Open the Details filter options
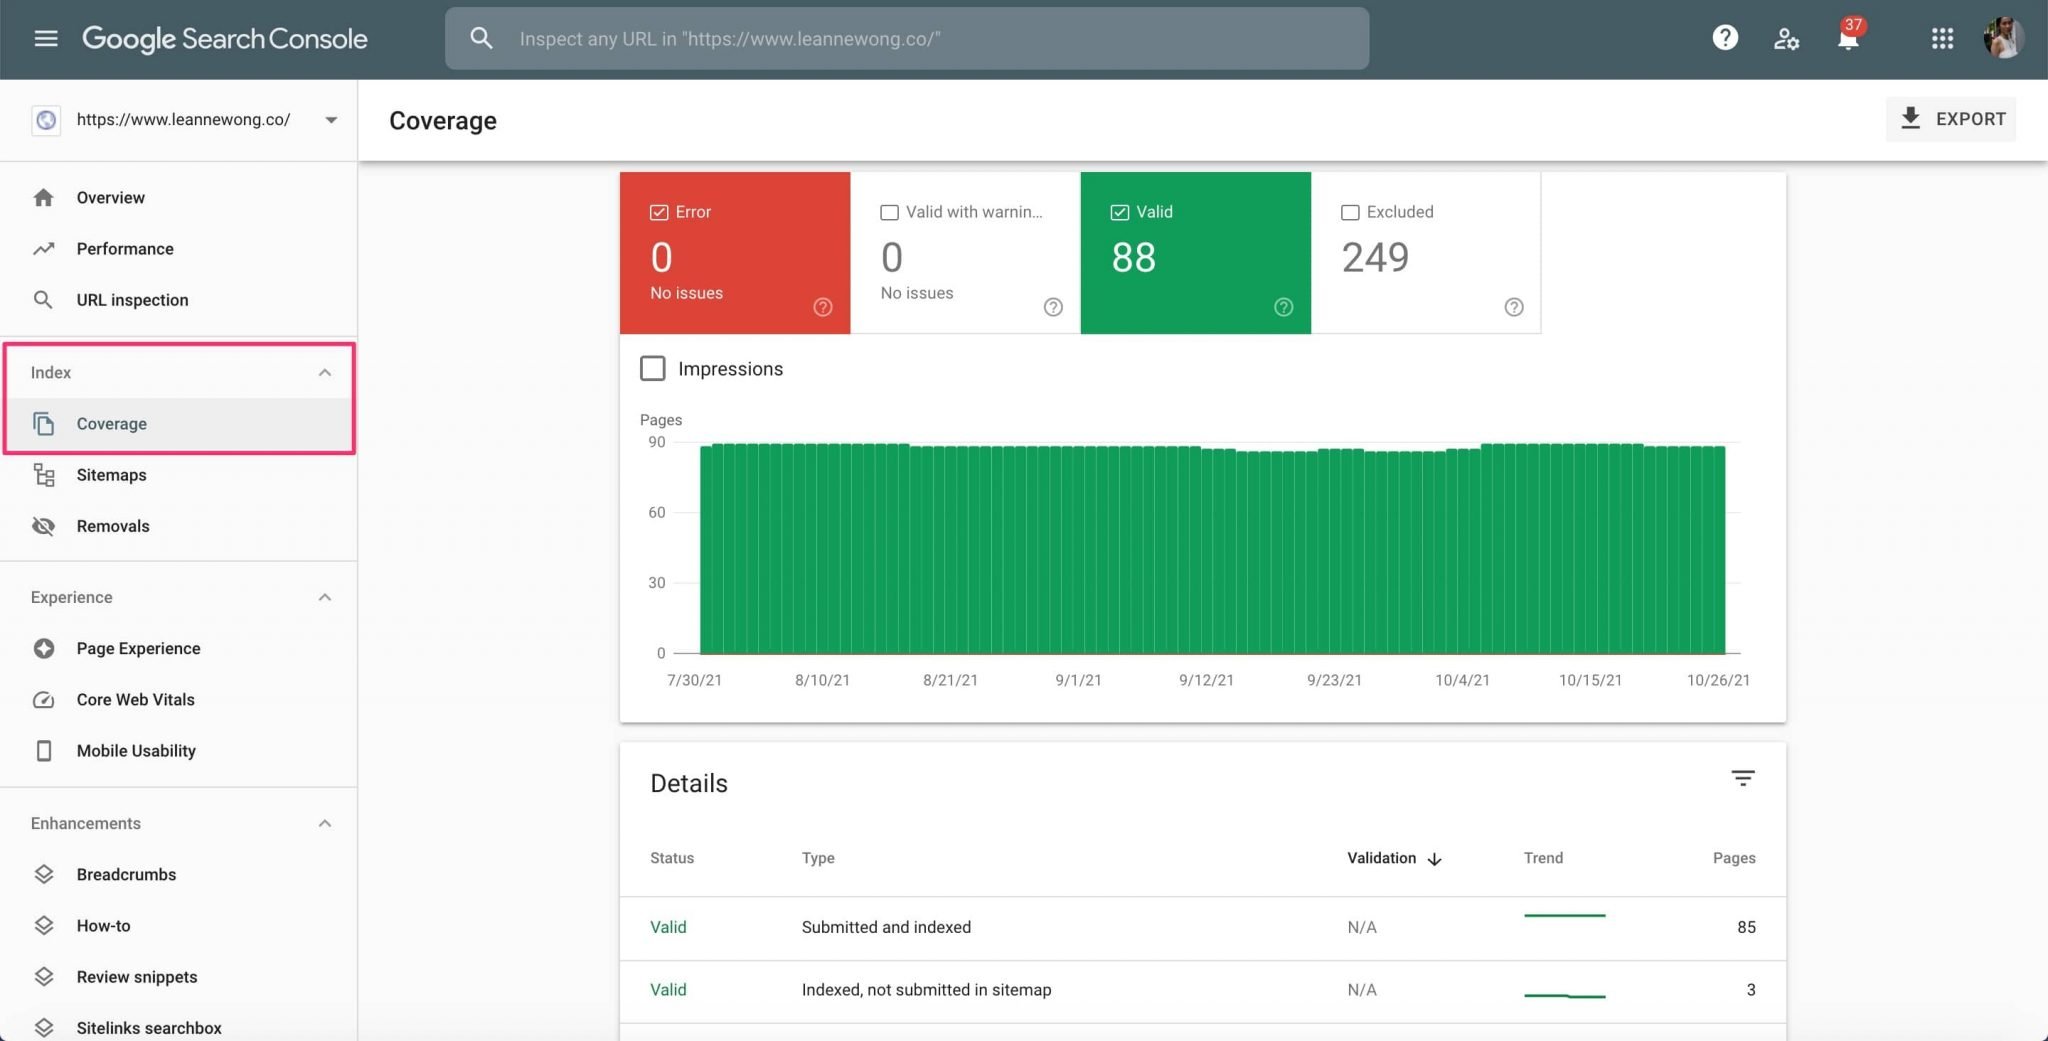The image size is (2048, 1041). coord(1743,778)
